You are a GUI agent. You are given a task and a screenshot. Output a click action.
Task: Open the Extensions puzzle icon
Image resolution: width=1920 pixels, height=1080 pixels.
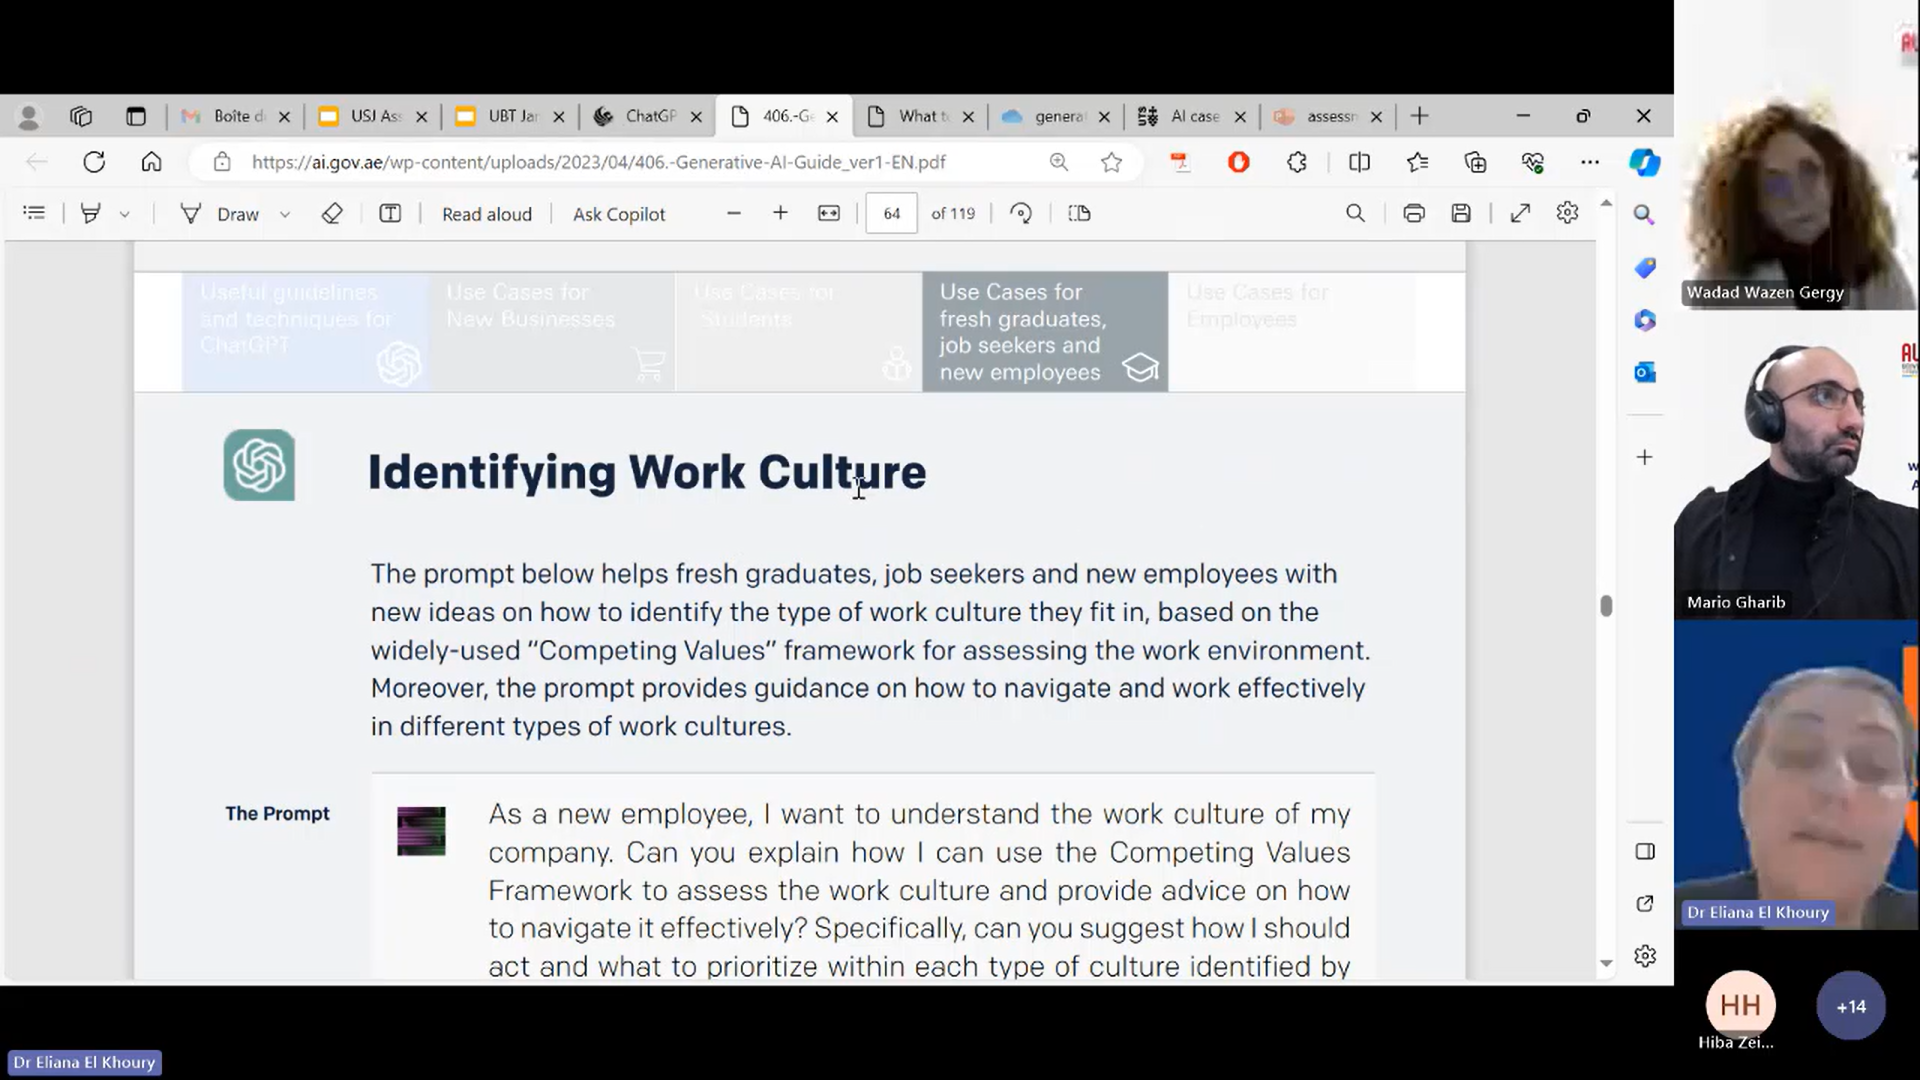pos(1297,162)
